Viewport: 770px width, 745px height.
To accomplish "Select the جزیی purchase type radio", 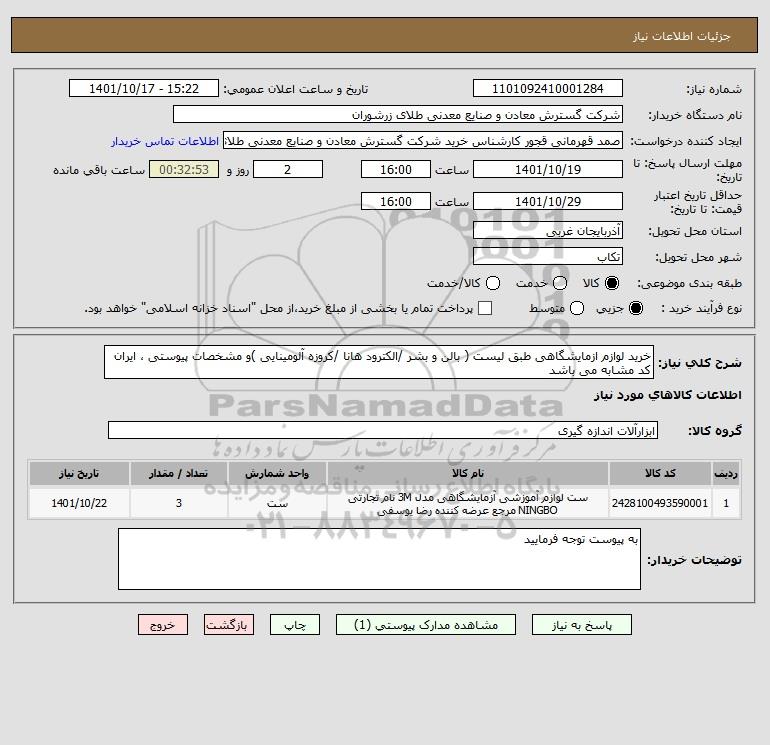I will tap(635, 308).
